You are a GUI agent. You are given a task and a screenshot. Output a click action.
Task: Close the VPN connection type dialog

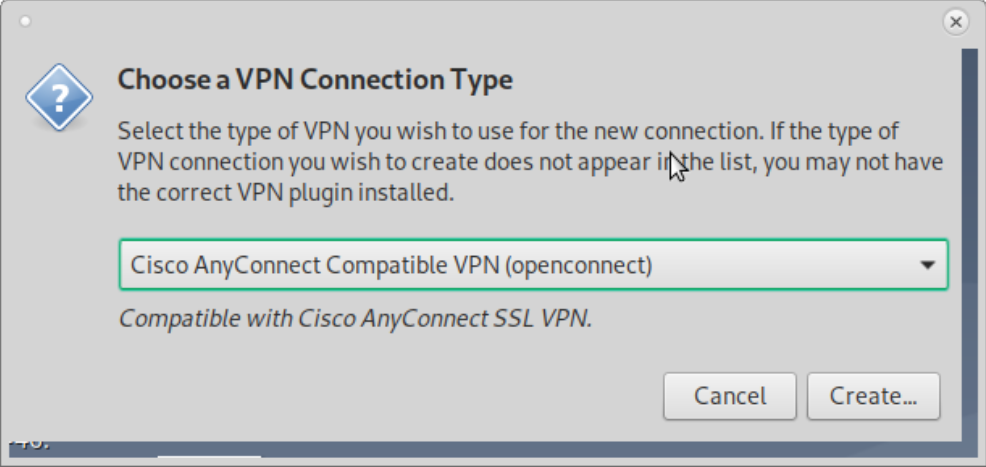(955, 22)
